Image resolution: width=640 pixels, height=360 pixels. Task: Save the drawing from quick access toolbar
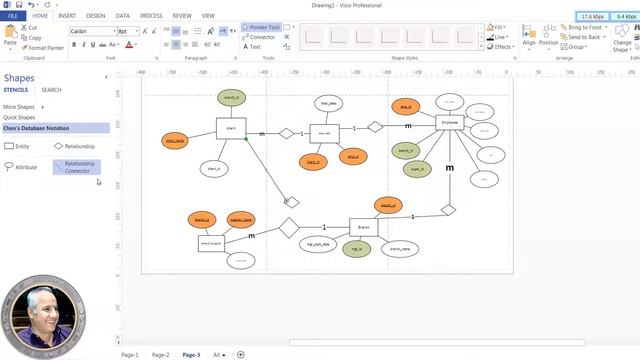19,5
